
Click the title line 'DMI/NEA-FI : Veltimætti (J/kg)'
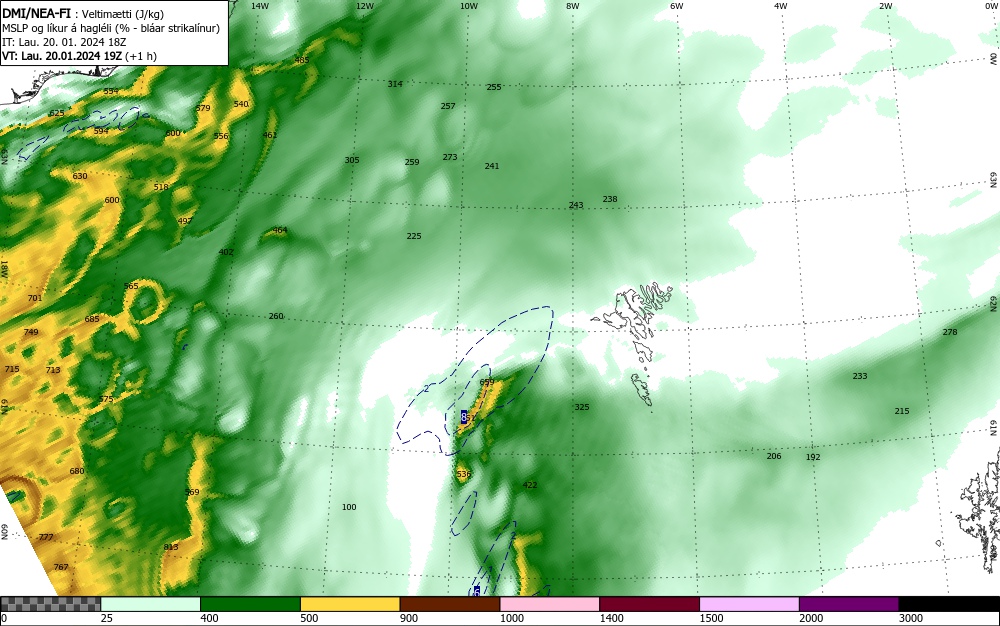(85, 13)
